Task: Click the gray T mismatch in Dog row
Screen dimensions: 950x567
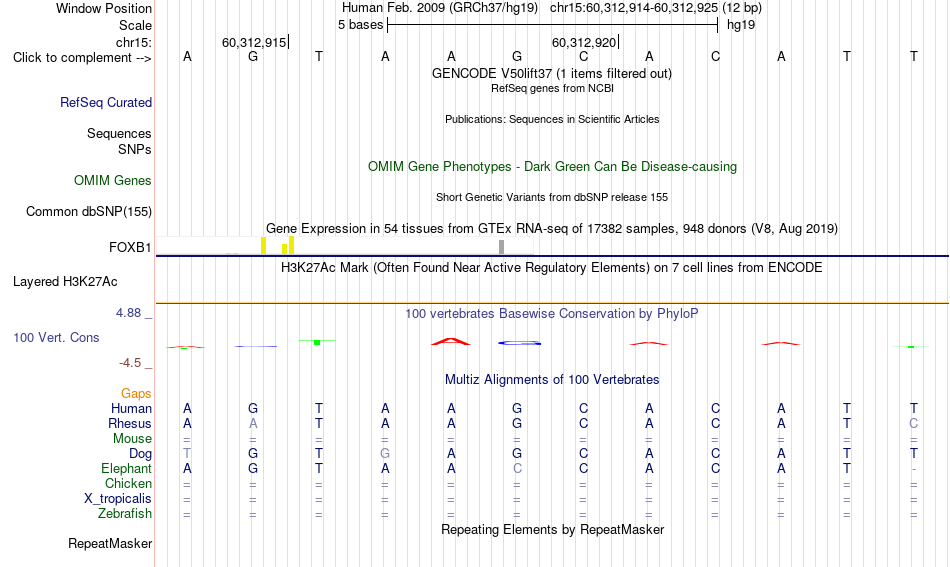Action: coord(187,453)
